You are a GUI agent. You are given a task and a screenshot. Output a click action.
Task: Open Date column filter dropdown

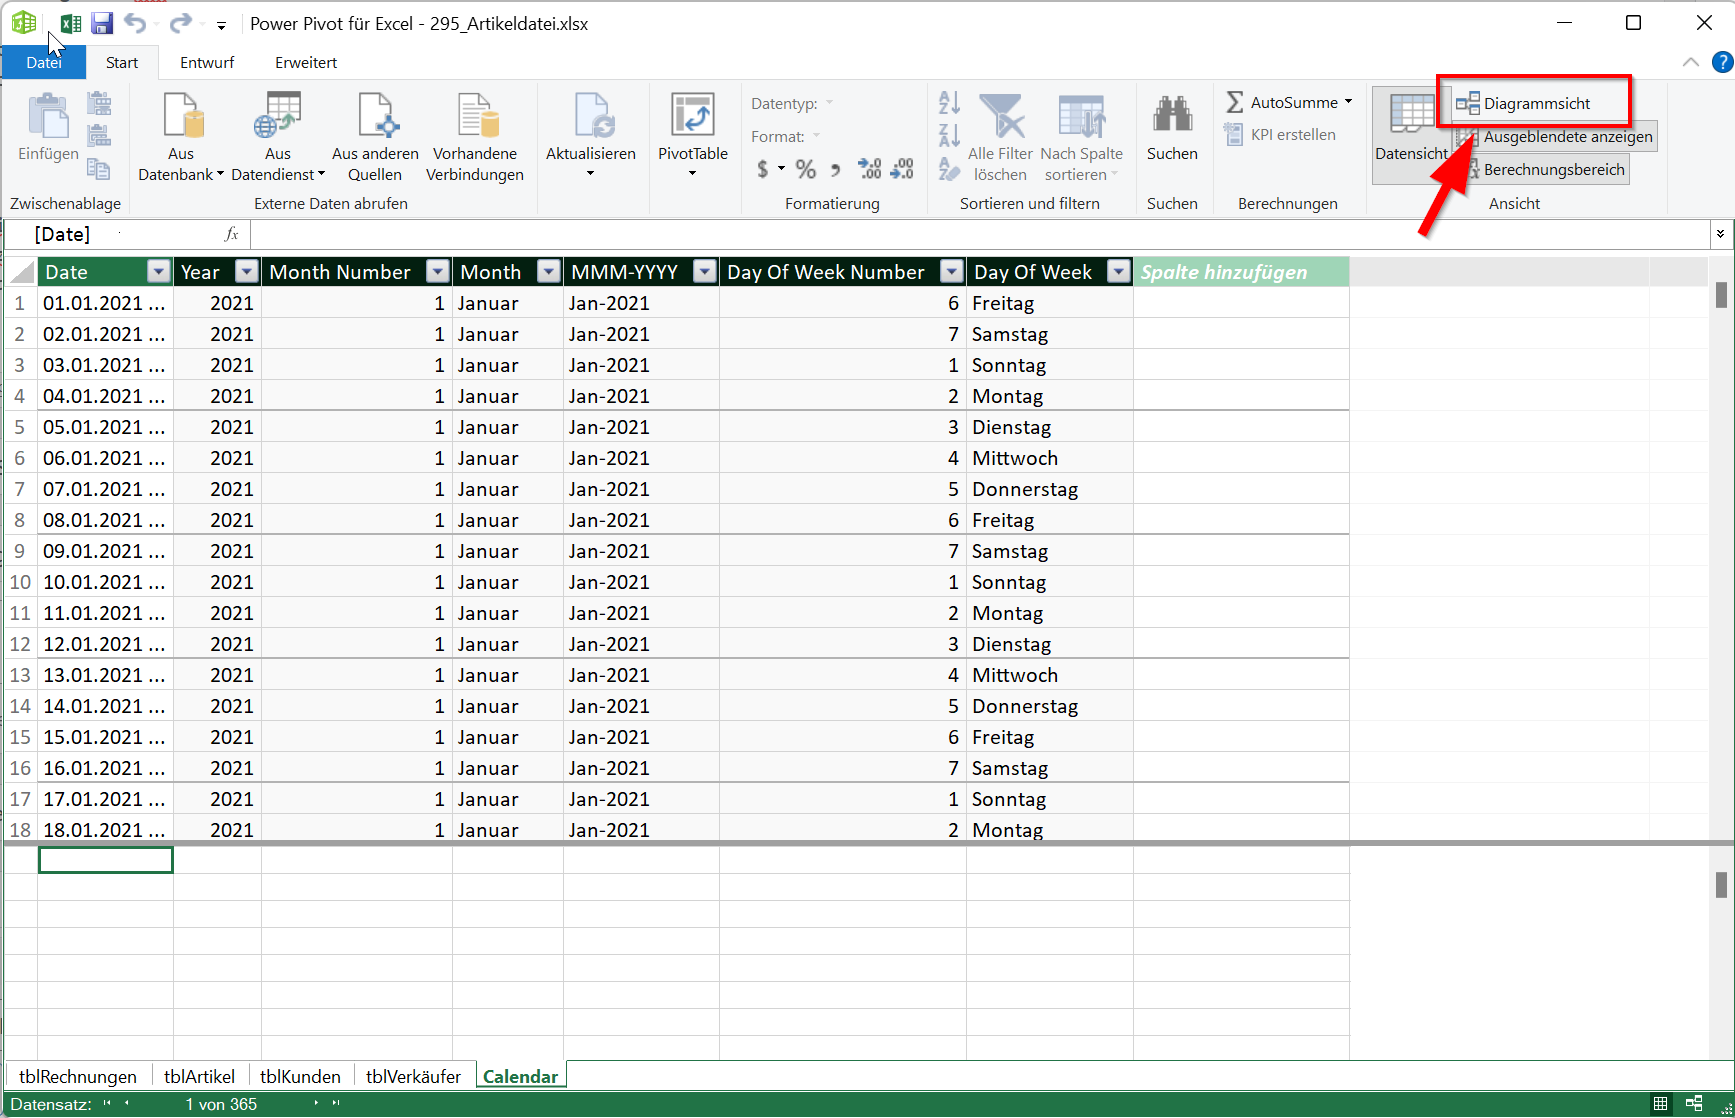[159, 271]
